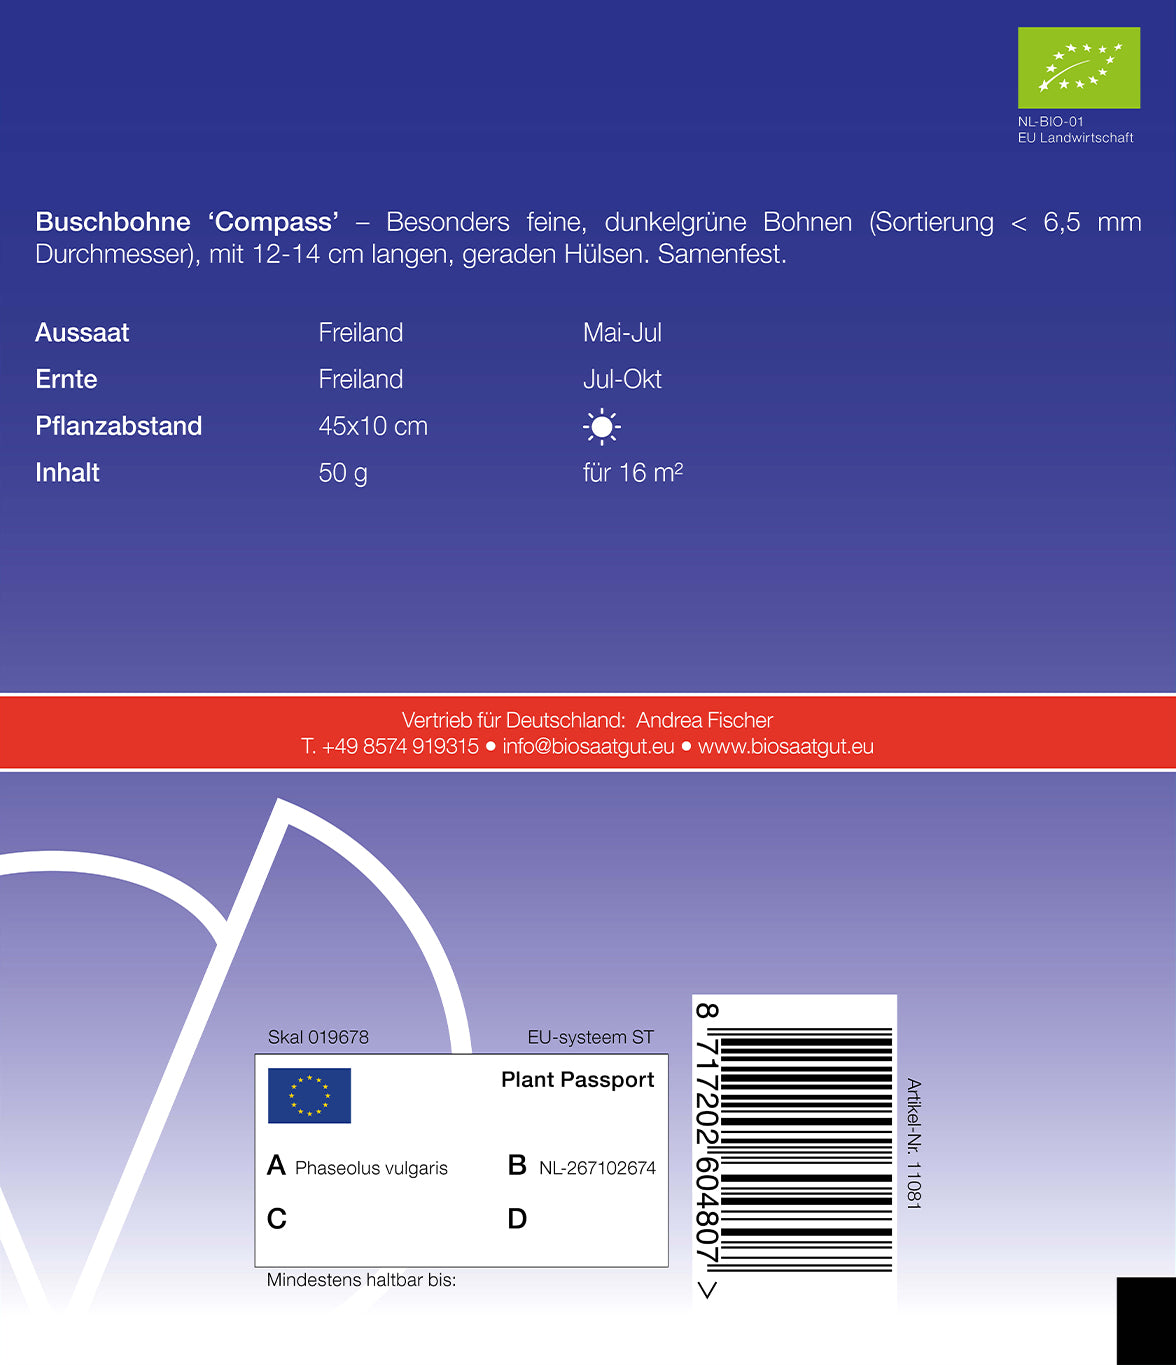The height and width of the screenshot is (1365, 1176).
Task: Click the Mai-Jul sowing period
Action: coord(622,333)
